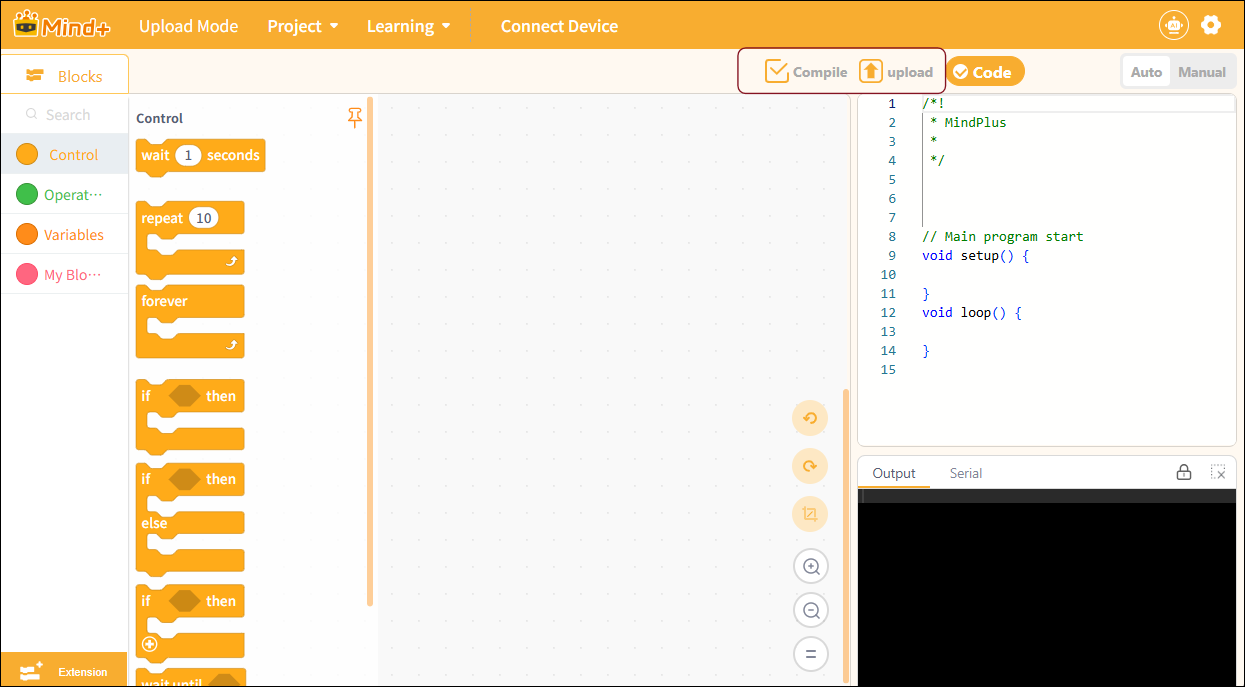Open the Learning dropdown menu

408,26
